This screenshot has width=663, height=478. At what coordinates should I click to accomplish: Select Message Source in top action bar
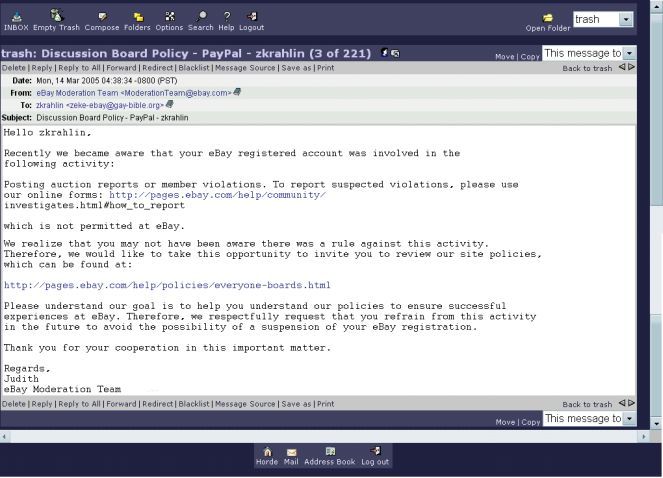244,68
